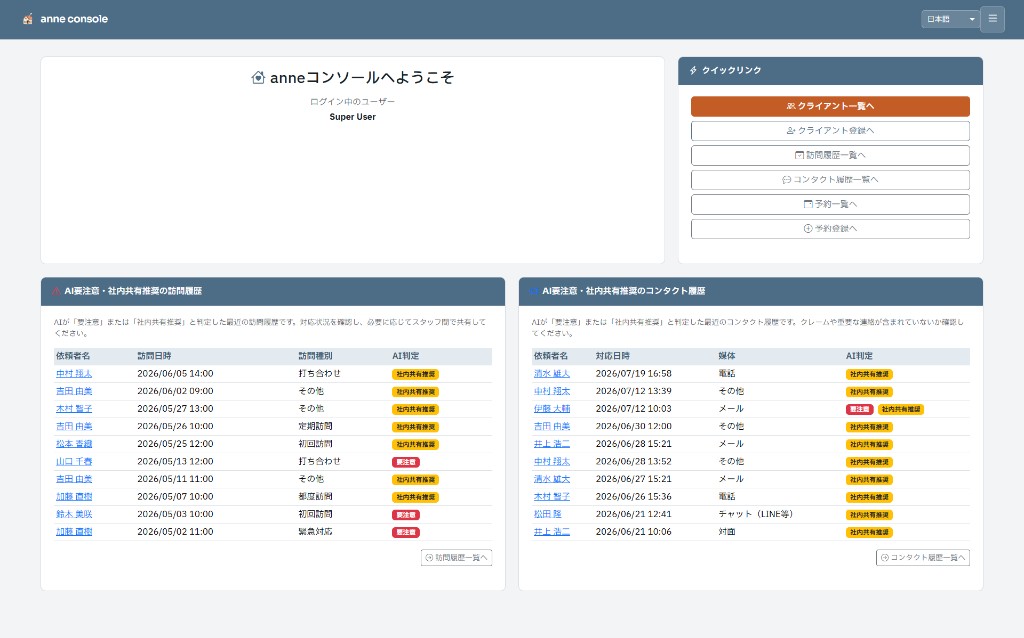Open クライアント登録へ quick link

[830, 131]
